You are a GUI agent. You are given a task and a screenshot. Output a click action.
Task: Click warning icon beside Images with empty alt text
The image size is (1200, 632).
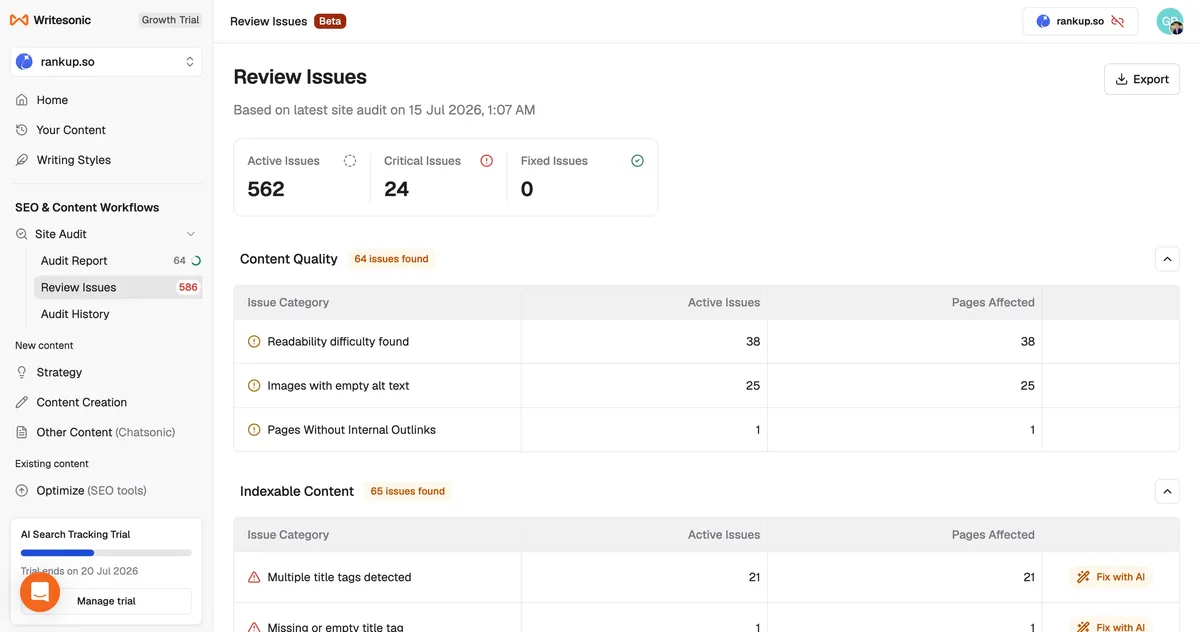click(254, 385)
